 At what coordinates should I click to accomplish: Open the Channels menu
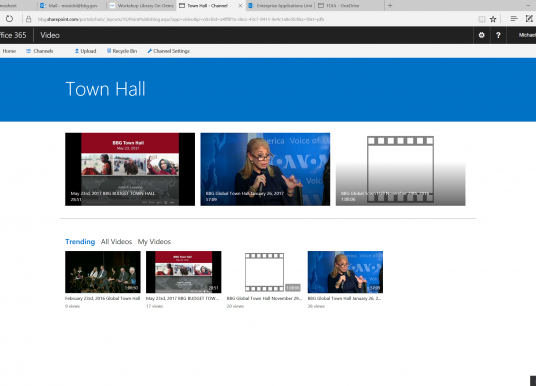40,51
